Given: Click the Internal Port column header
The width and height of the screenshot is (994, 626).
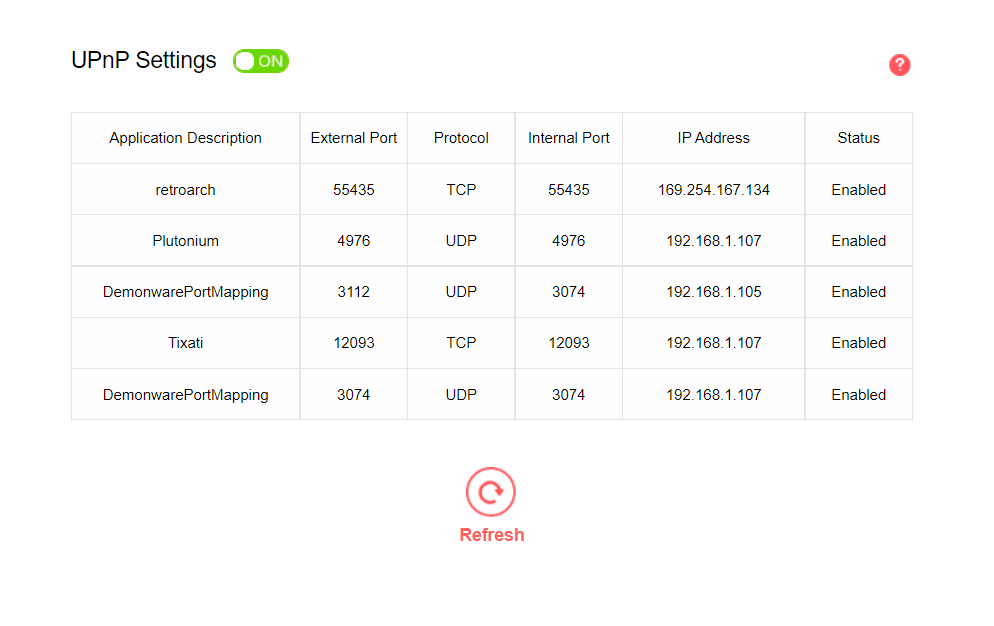Looking at the screenshot, I should [569, 138].
